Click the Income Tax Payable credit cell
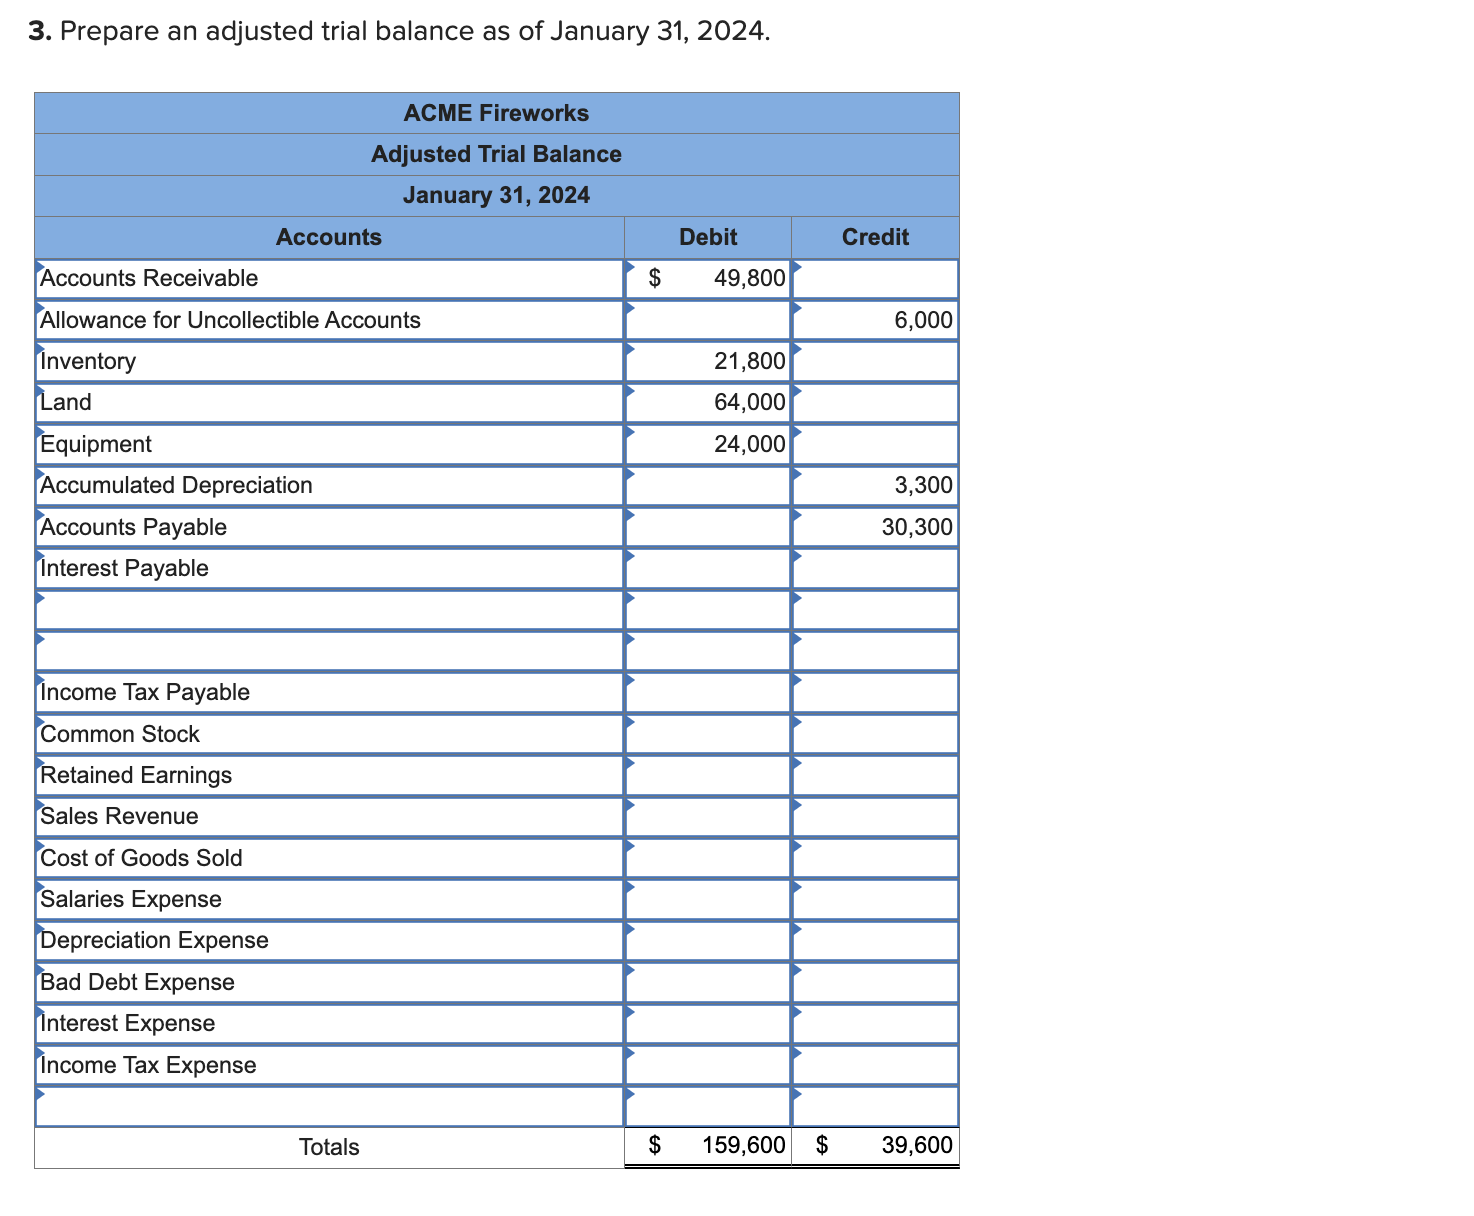This screenshot has width=1474, height=1216. coord(875,692)
